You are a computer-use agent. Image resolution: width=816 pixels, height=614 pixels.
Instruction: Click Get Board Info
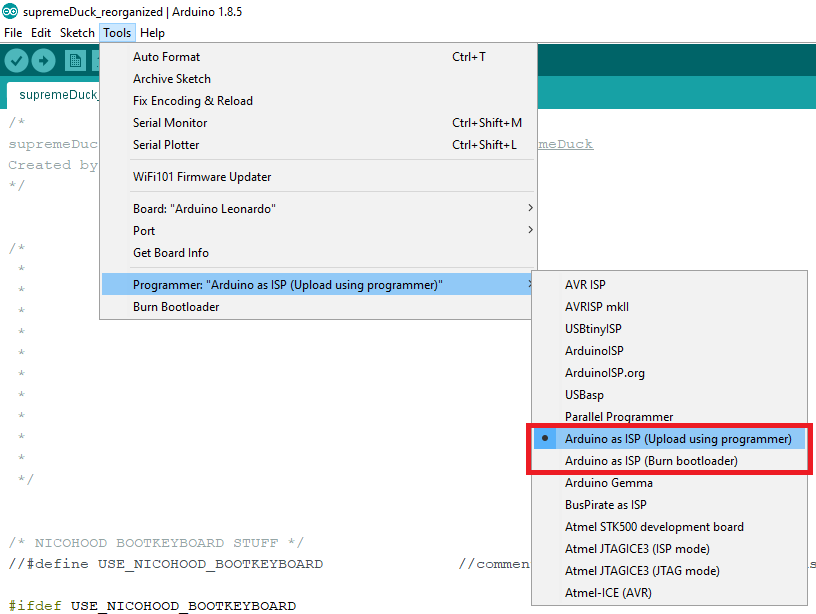(x=318, y=252)
